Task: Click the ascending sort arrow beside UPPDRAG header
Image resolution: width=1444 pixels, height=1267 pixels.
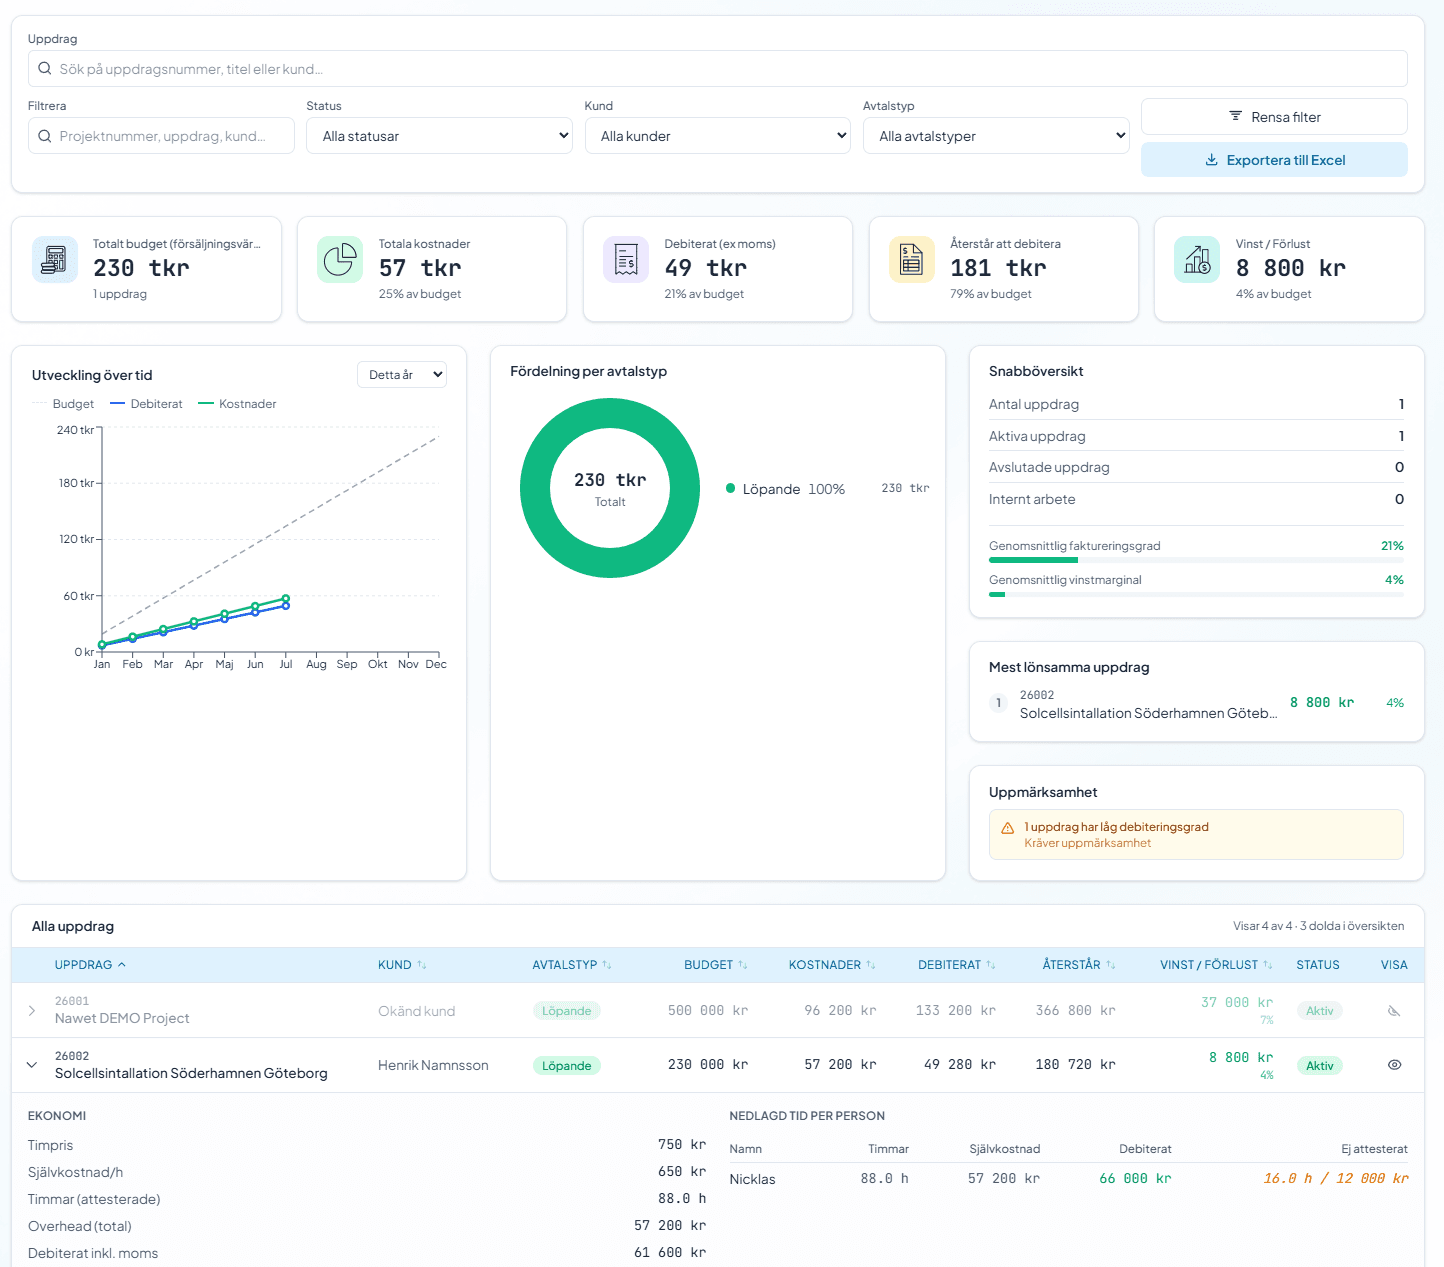Action: 122,965
